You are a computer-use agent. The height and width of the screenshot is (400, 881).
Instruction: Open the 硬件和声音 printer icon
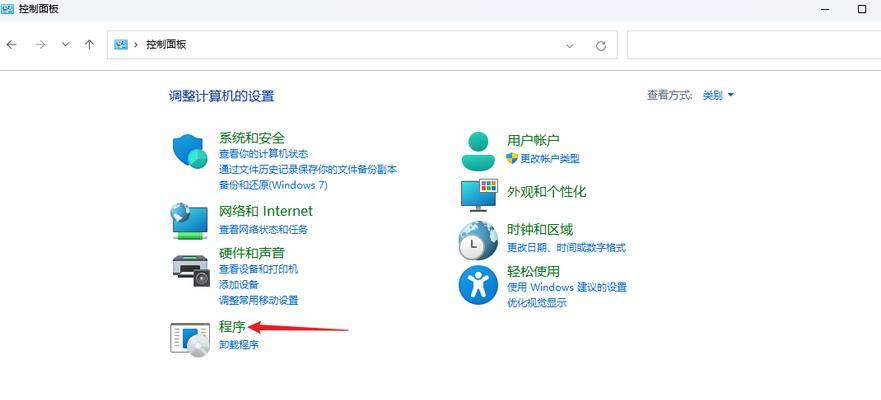(190, 270)
